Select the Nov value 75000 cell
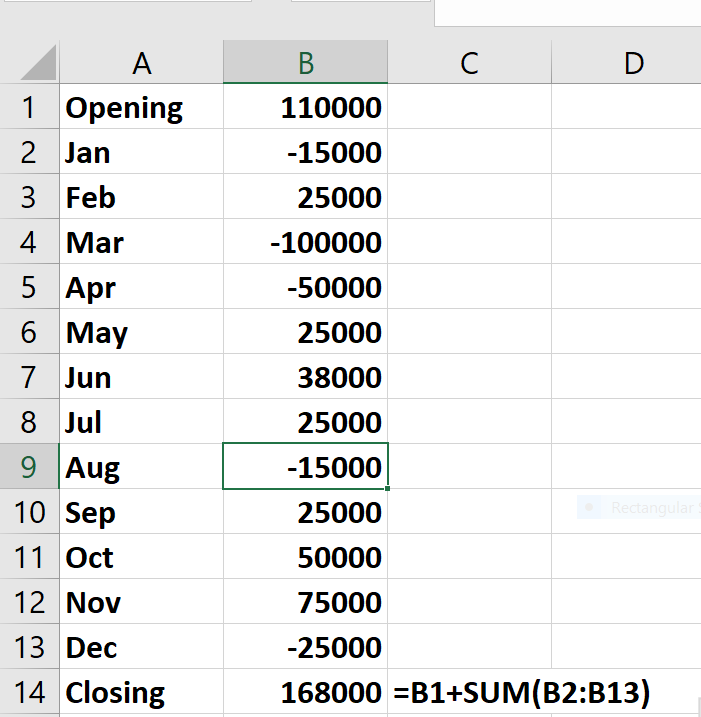This screenshot has width=701, height=717. [x=305, y=602]
